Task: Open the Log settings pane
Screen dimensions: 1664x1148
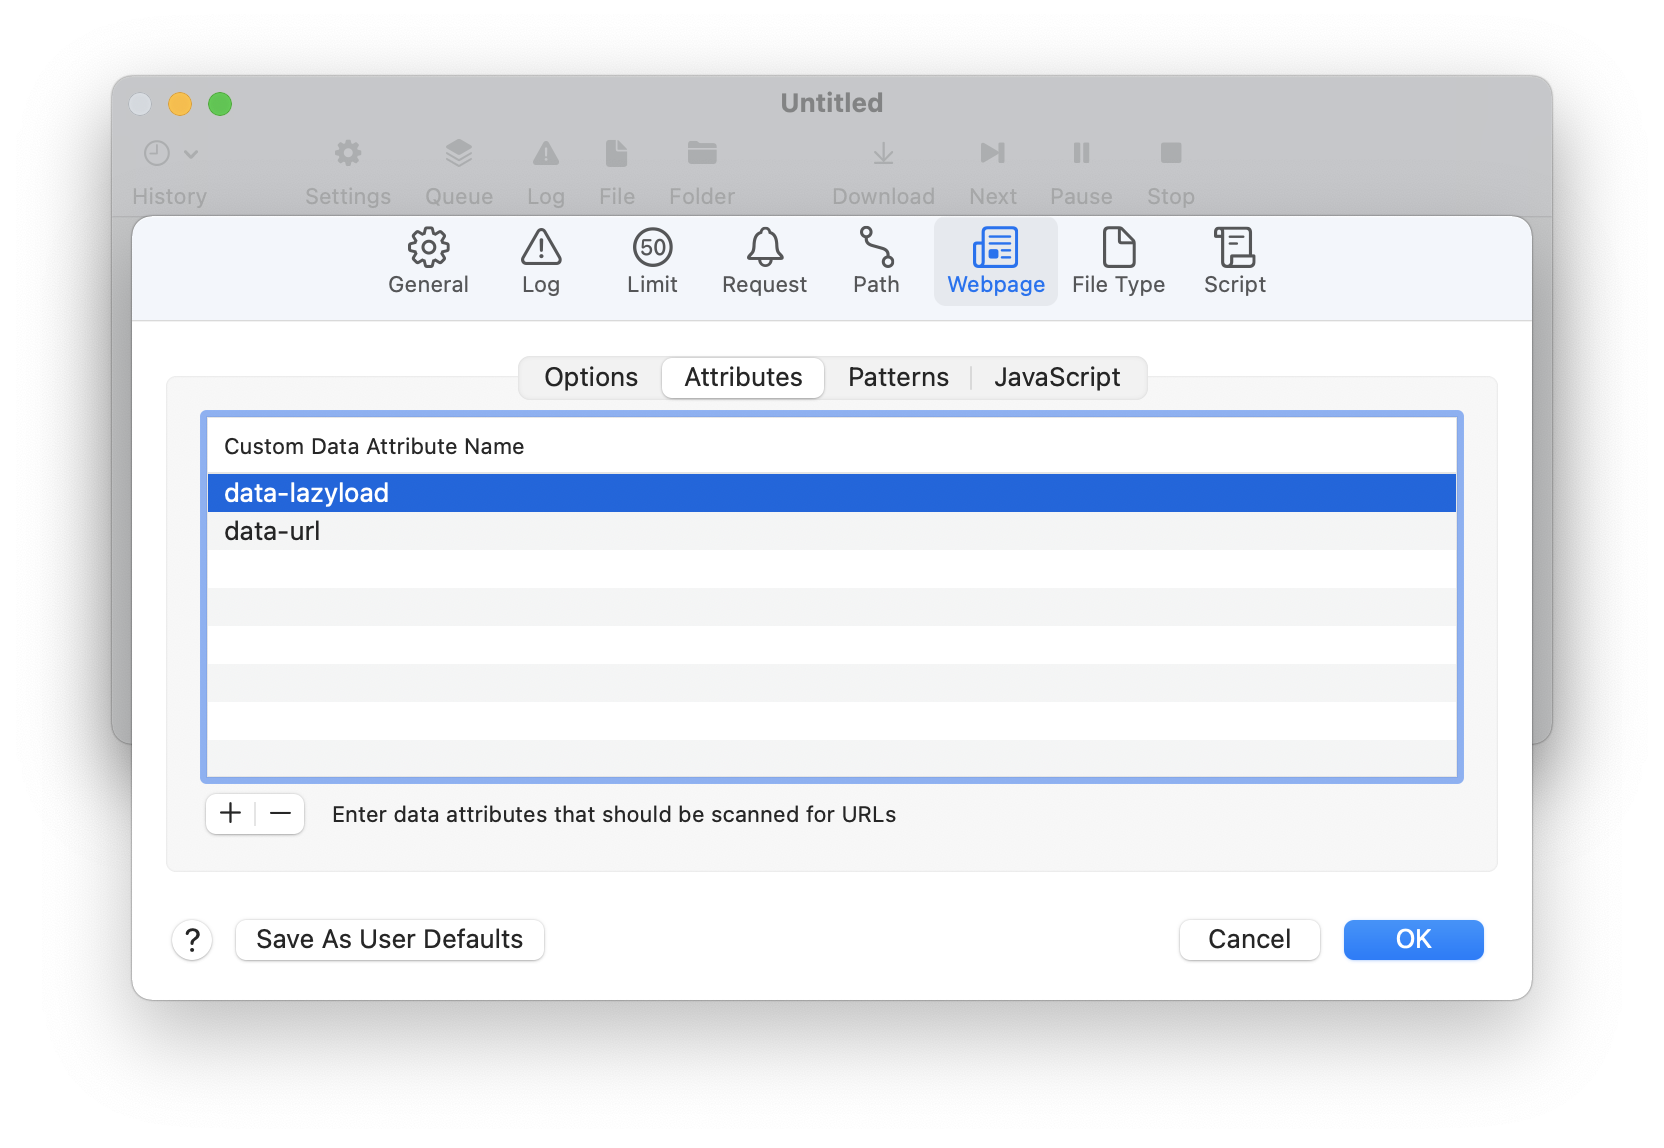Action: point(540,261)
